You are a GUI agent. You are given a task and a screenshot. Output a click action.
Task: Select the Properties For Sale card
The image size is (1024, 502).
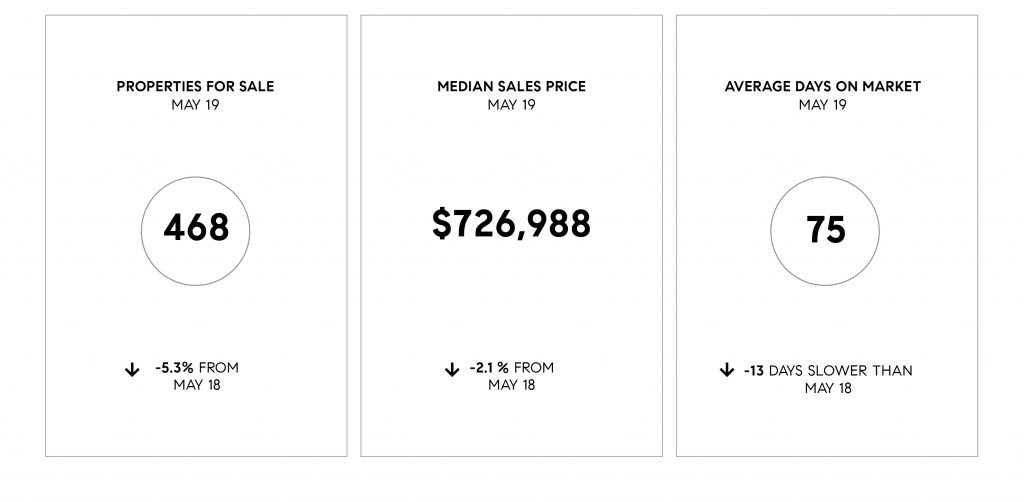[x=196, y=236]
